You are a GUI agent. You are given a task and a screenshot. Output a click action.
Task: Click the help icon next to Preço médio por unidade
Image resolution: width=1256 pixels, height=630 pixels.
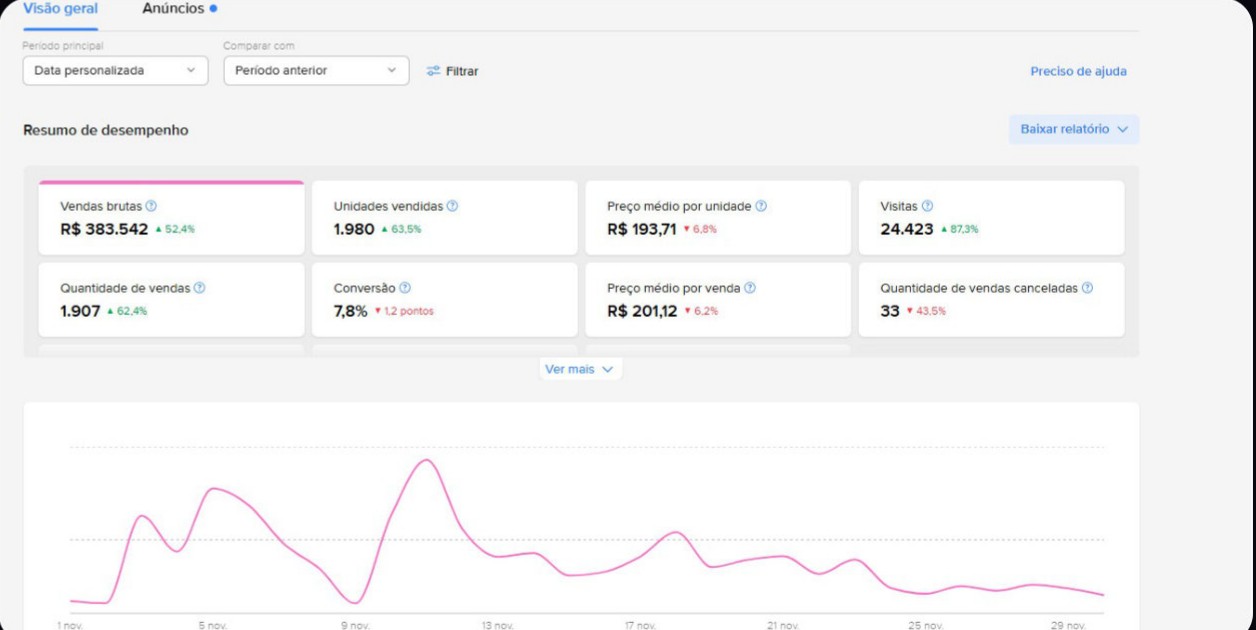pyautogui.click(x=761, y=206)
